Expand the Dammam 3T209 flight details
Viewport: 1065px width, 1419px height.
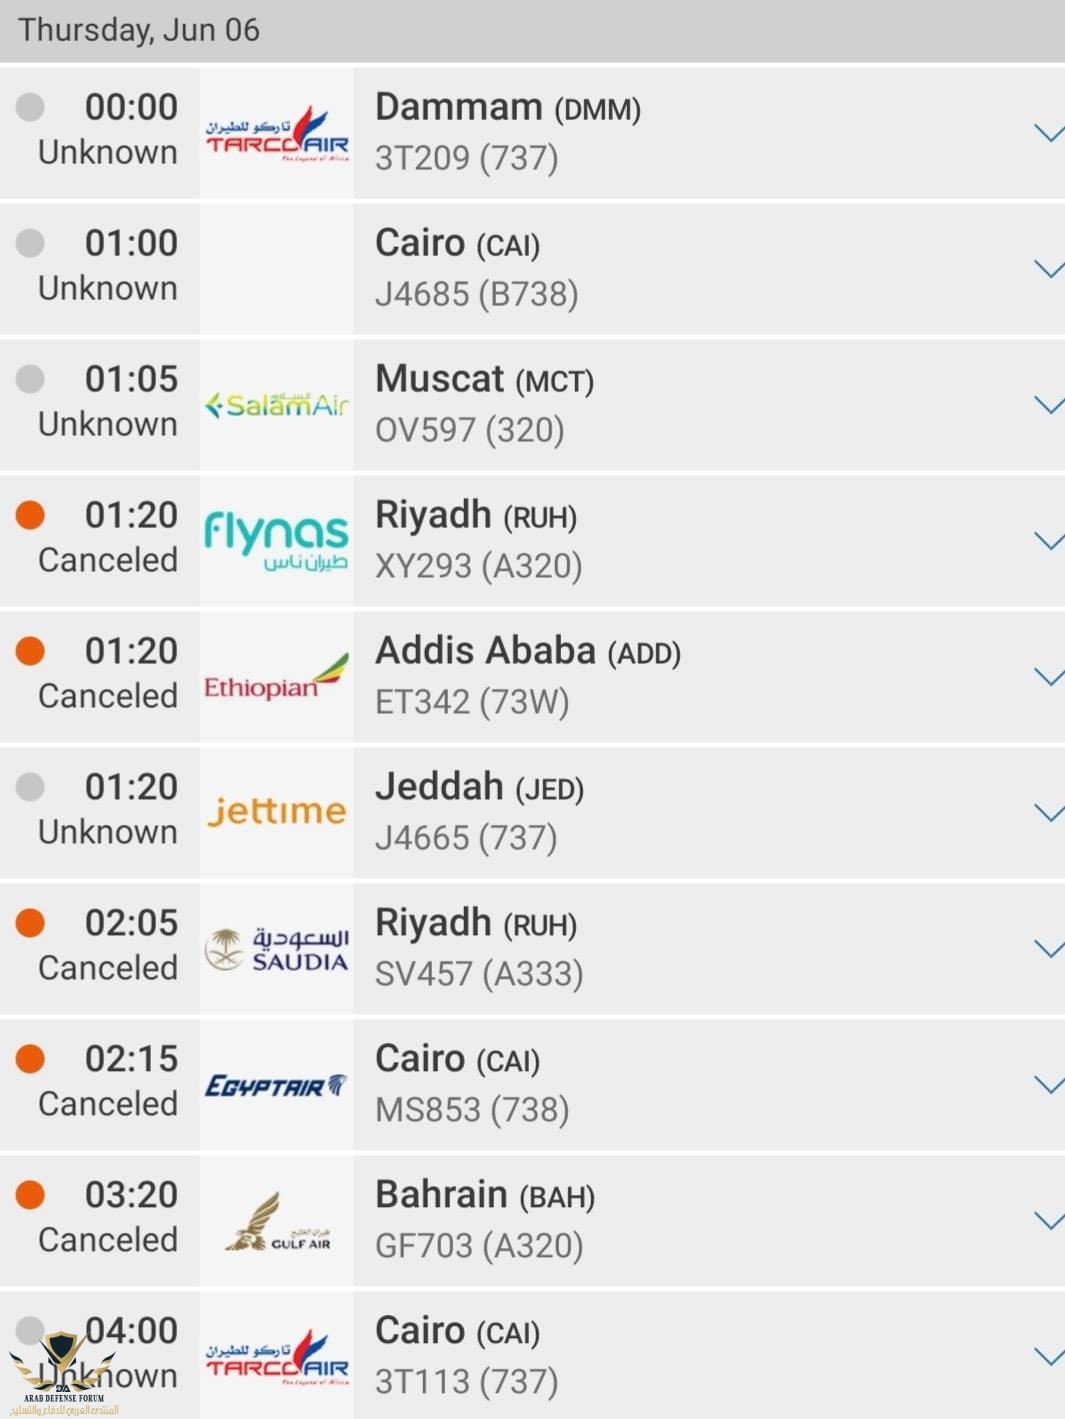click(x=1048, y=133)
